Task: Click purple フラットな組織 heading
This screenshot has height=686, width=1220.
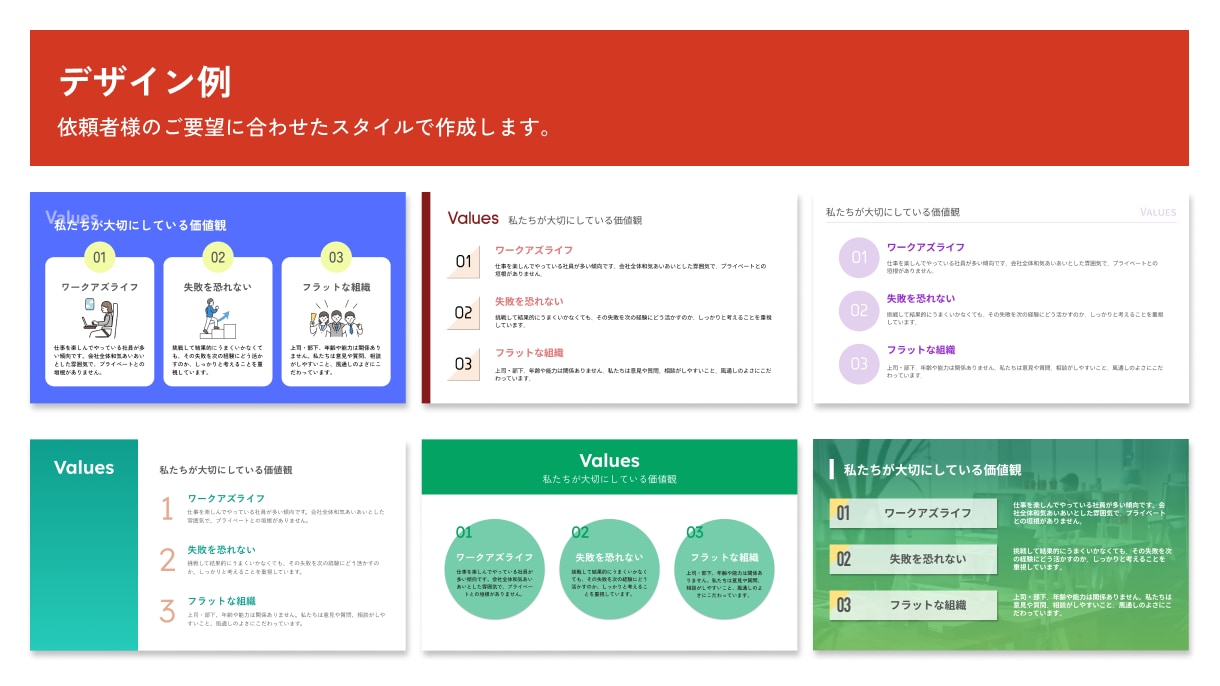Action: (921, 350)
